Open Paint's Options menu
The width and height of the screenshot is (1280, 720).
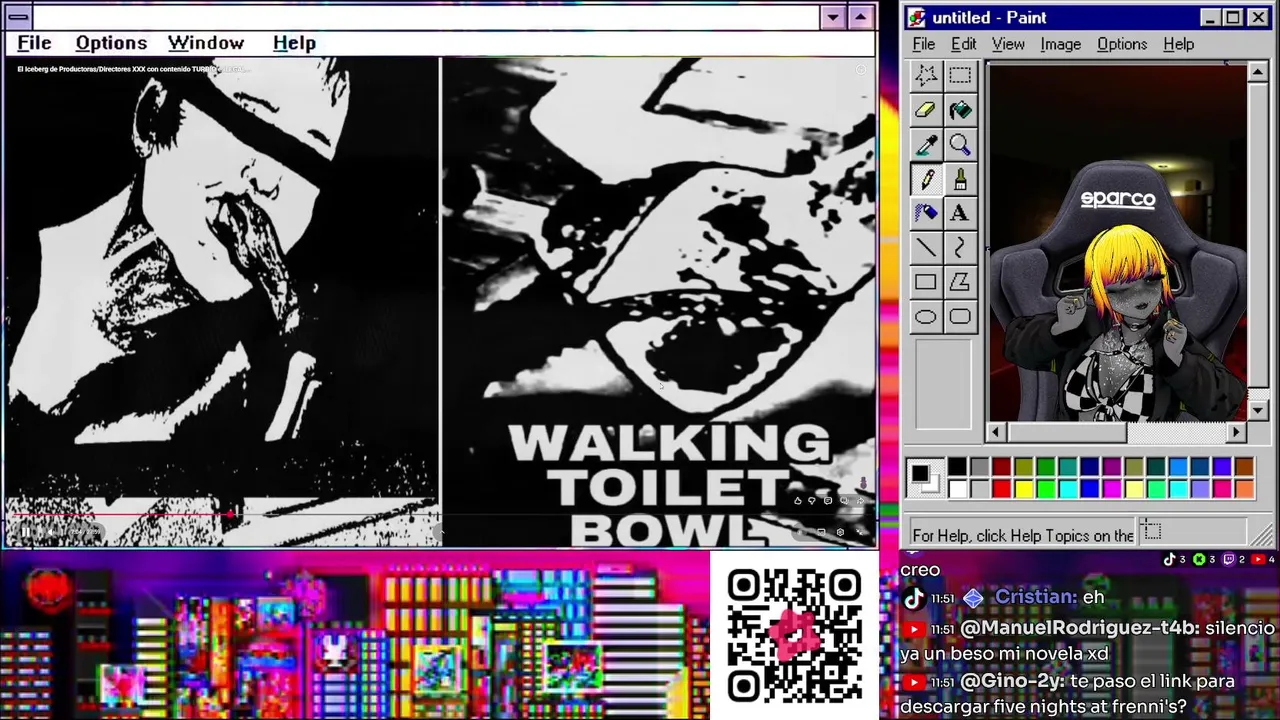pos(1122,44)
